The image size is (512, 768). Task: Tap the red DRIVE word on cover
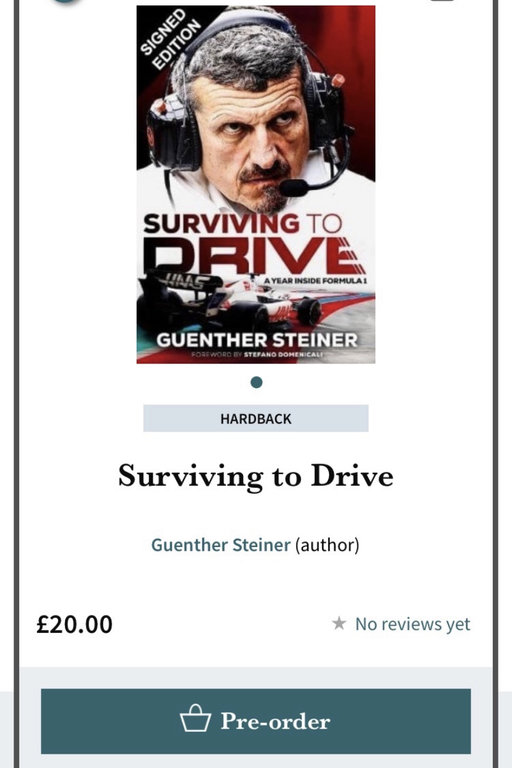254,256
